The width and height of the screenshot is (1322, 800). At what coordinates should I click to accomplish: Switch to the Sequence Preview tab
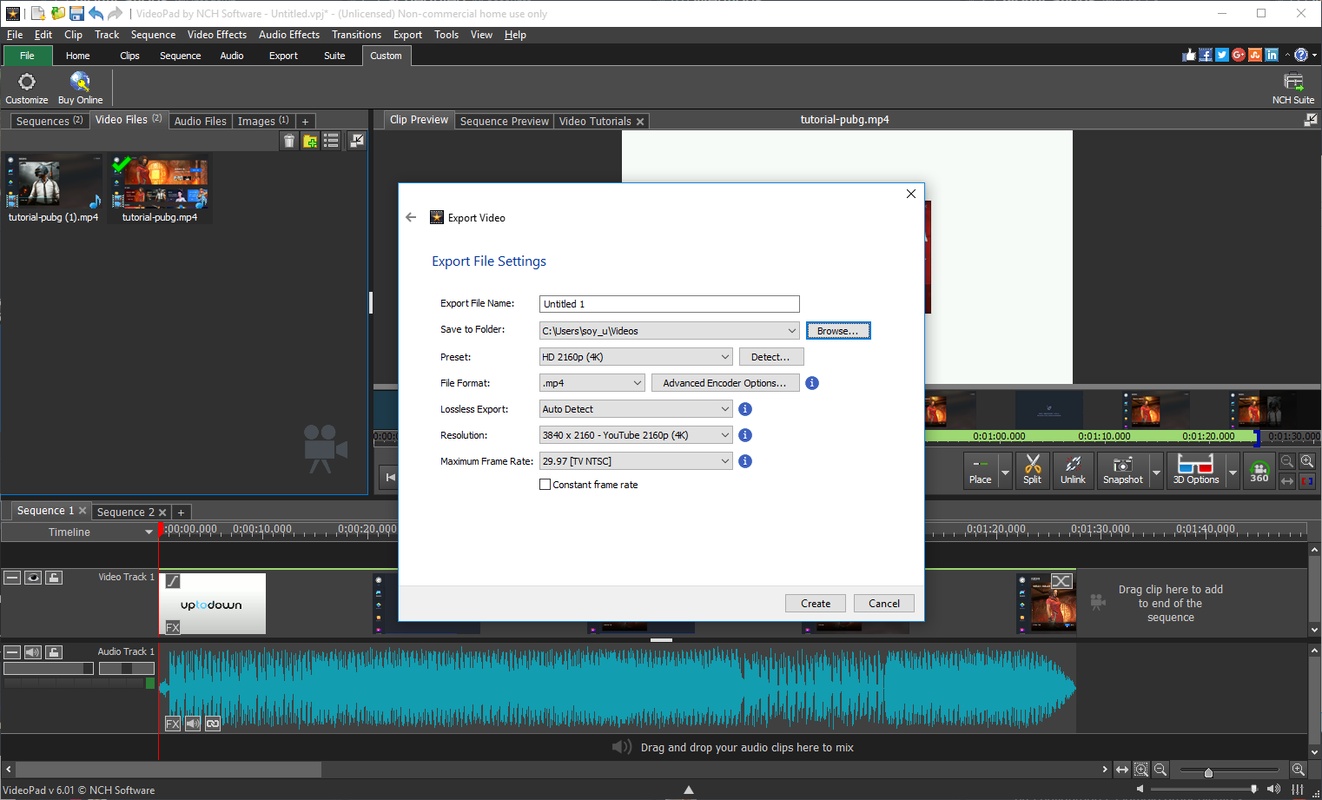point(504,121)
